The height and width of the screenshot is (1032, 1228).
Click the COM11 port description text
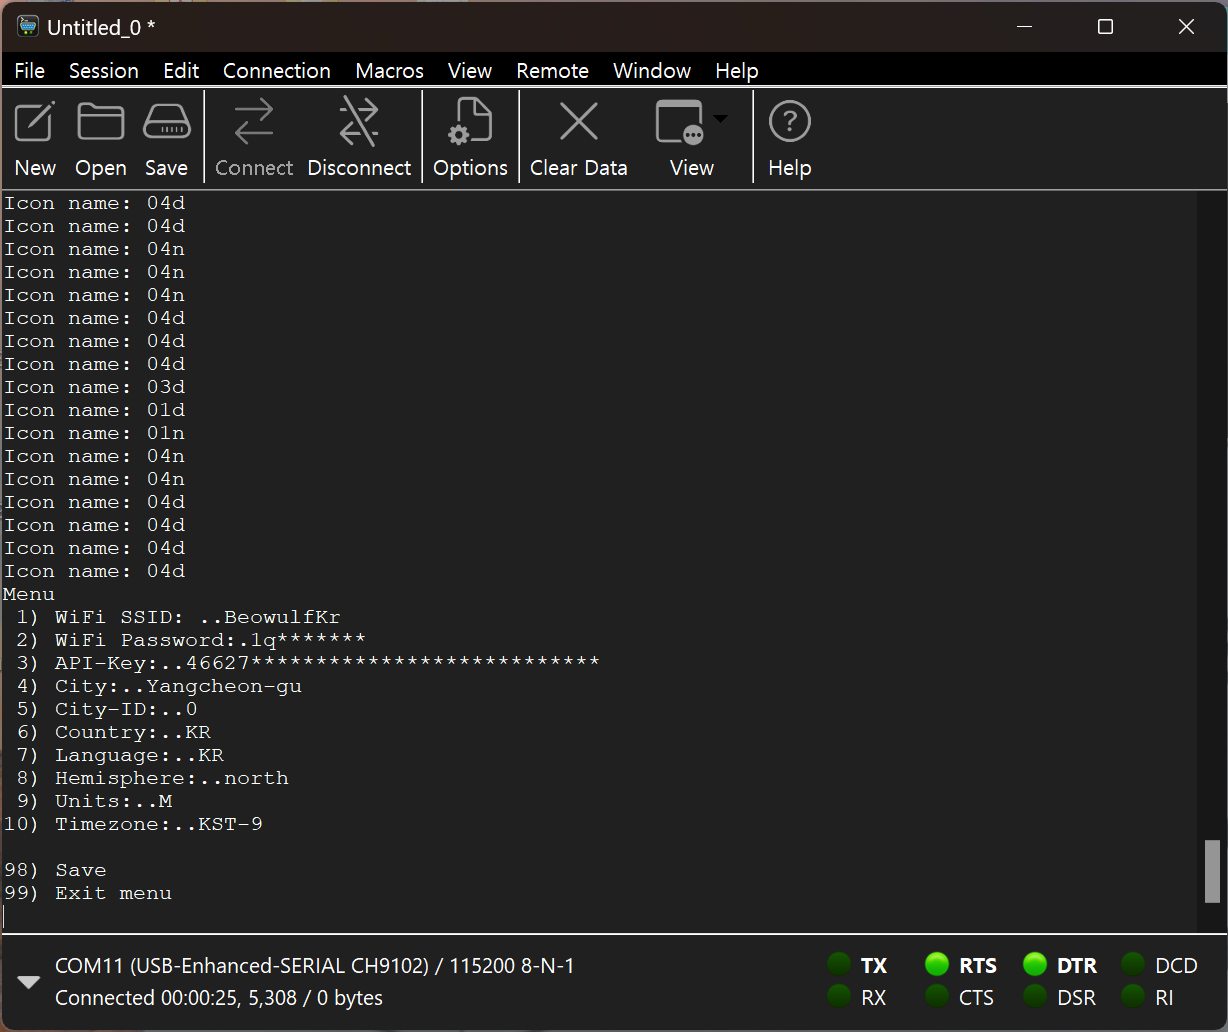coord(315,966)
